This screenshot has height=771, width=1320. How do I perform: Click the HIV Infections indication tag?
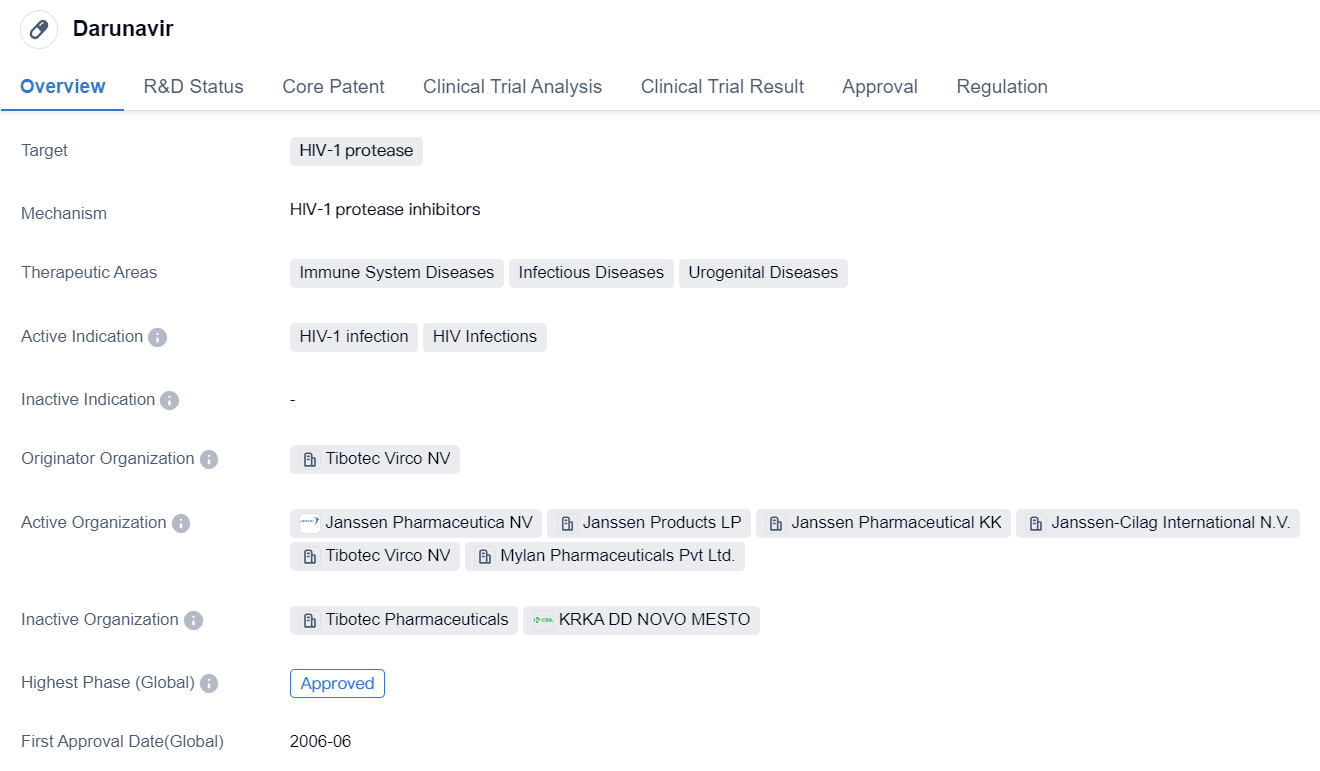click(484, 337)
